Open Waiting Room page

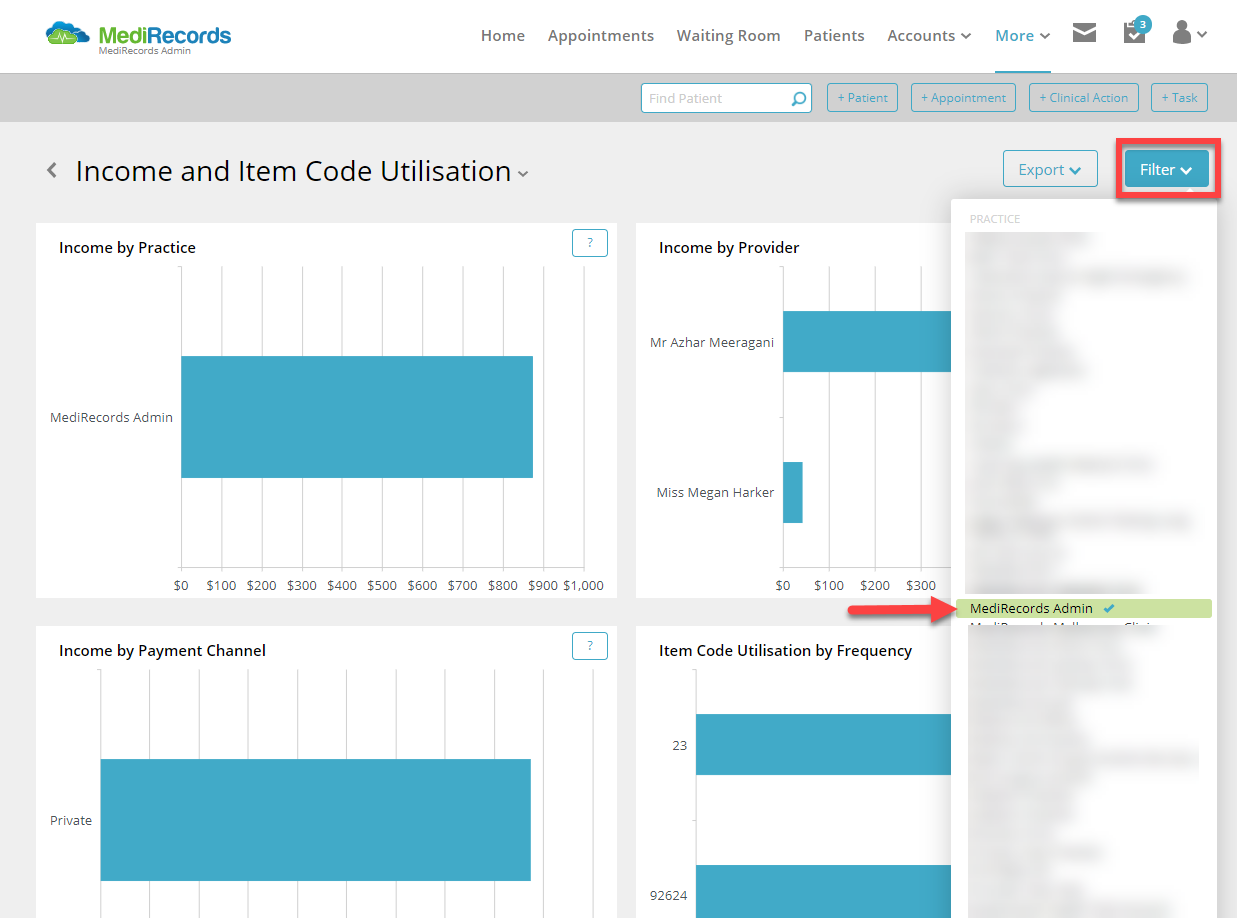729,35
